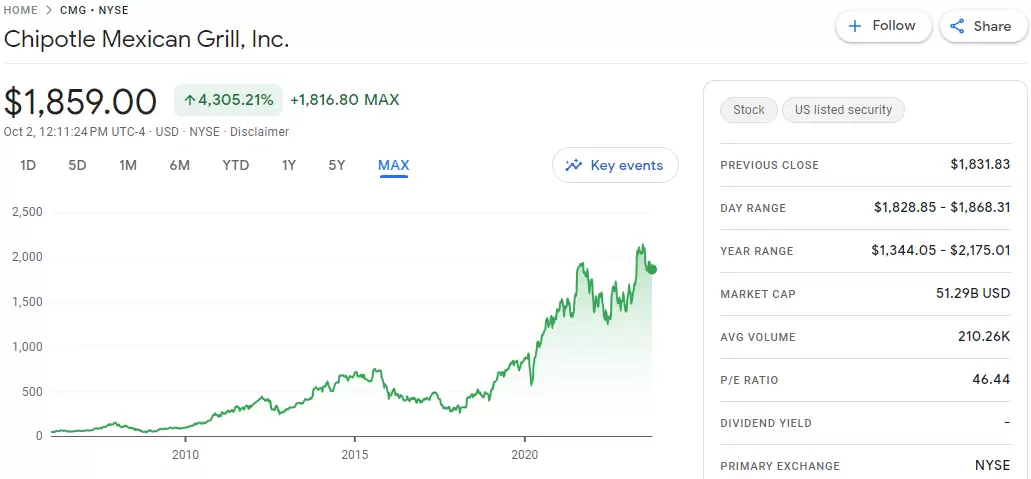Select the 1Y time range tab

tap(289, 166)
